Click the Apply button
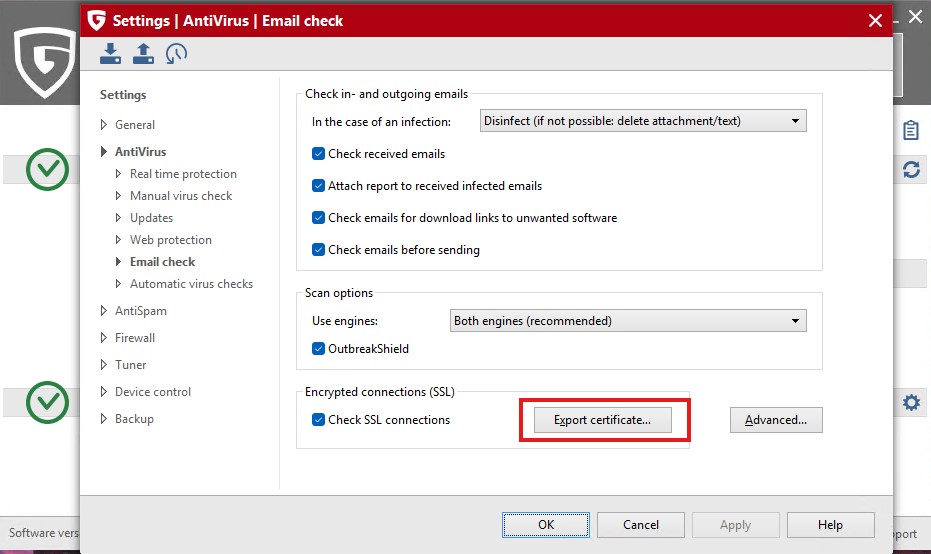This screenshot has height=554, width=931. [x=735, y=525]
